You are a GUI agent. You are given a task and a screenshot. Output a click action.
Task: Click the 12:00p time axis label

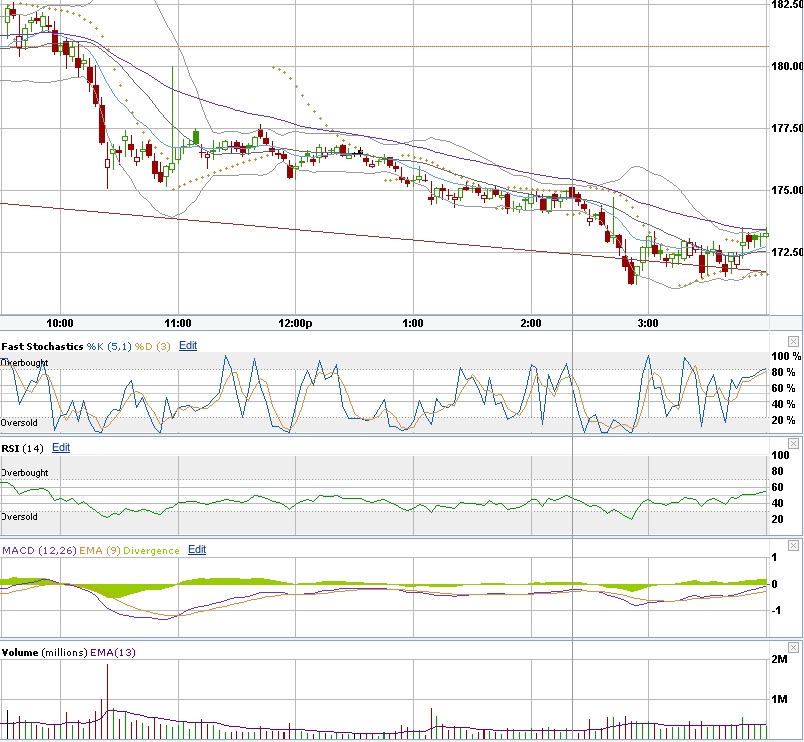[295, 323]
